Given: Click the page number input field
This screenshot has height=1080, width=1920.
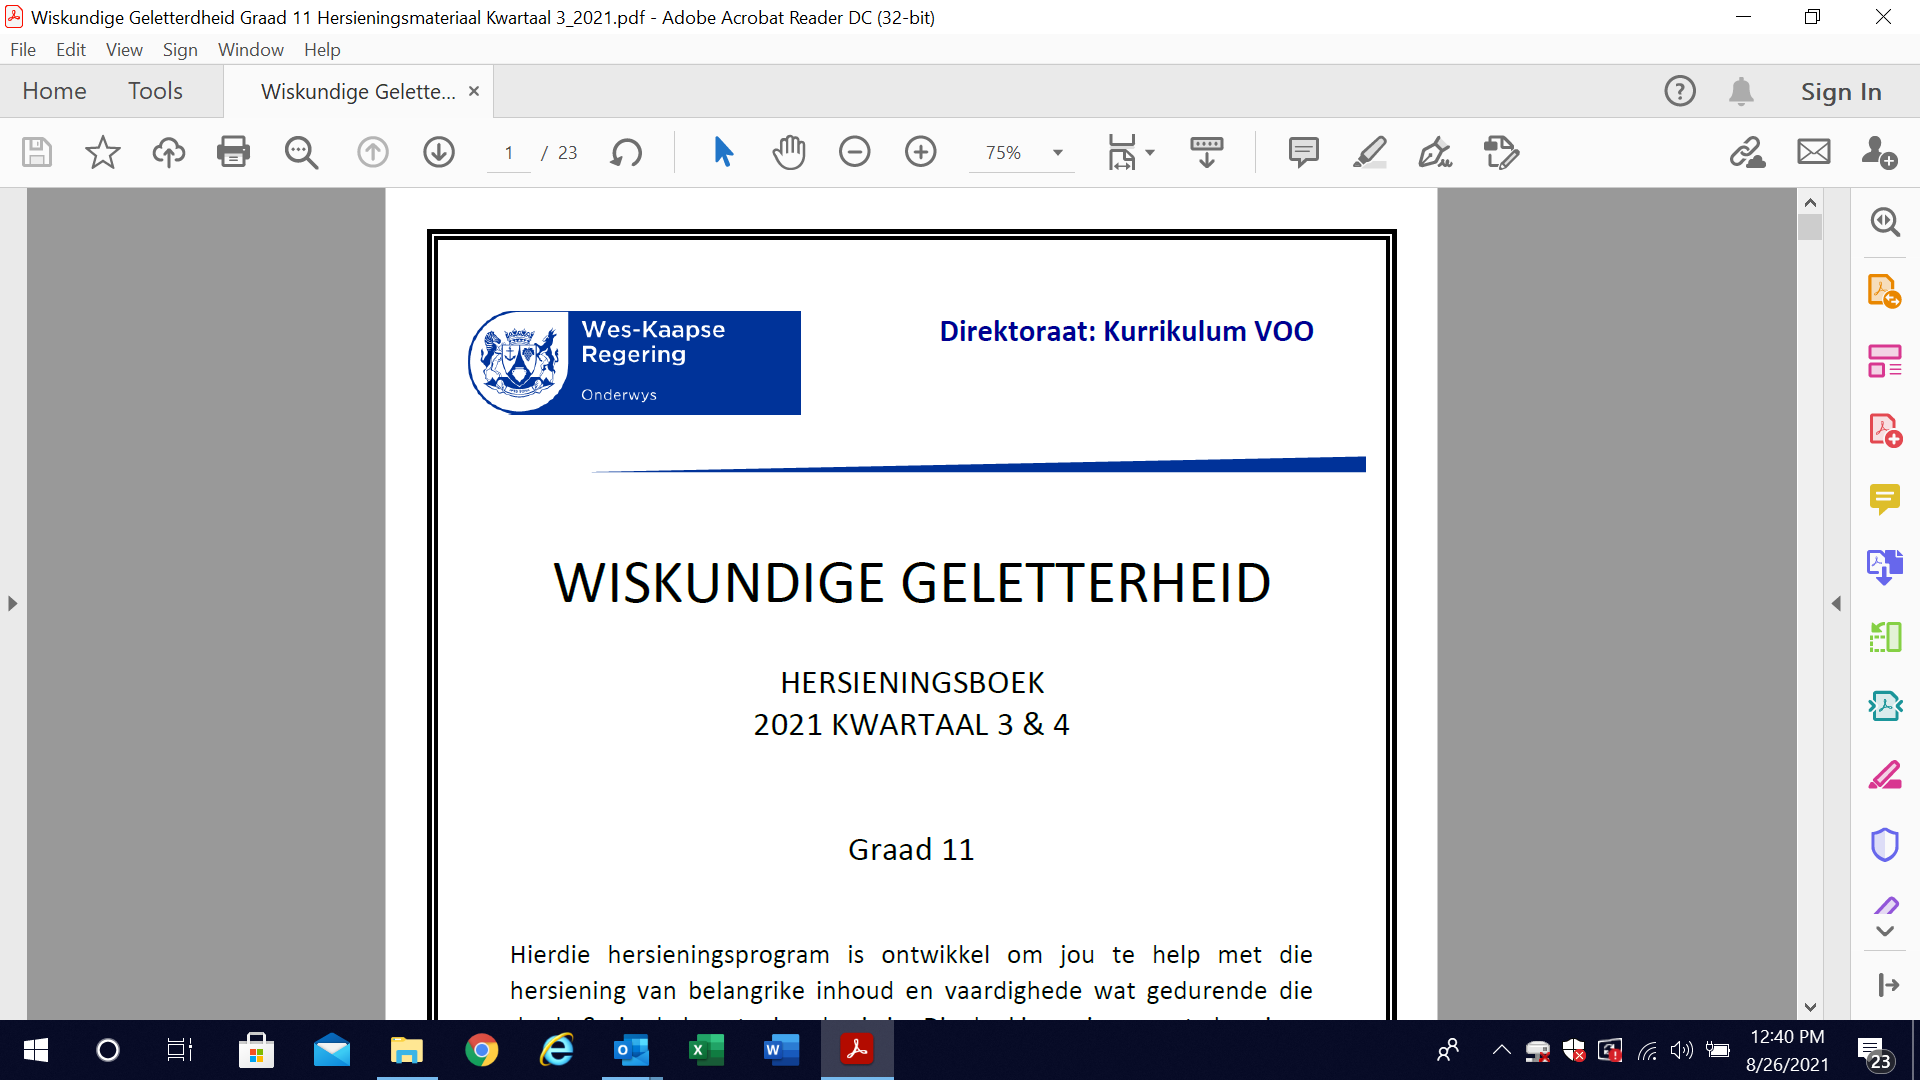Looking at the screenshot, I should click(509, 153).
